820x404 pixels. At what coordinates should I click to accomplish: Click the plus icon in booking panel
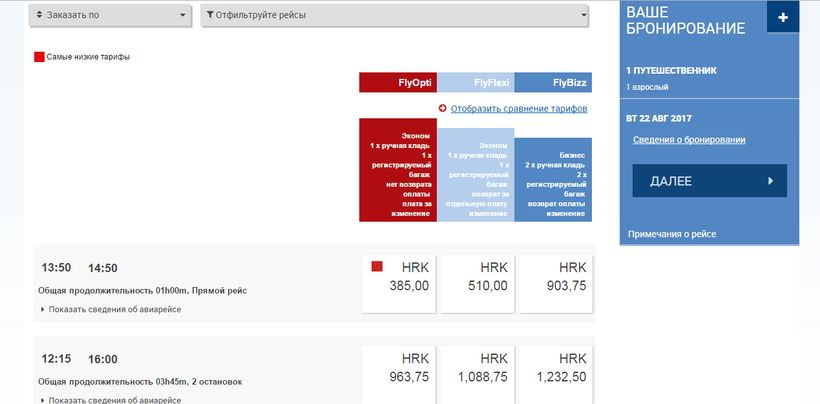(782, 17)
